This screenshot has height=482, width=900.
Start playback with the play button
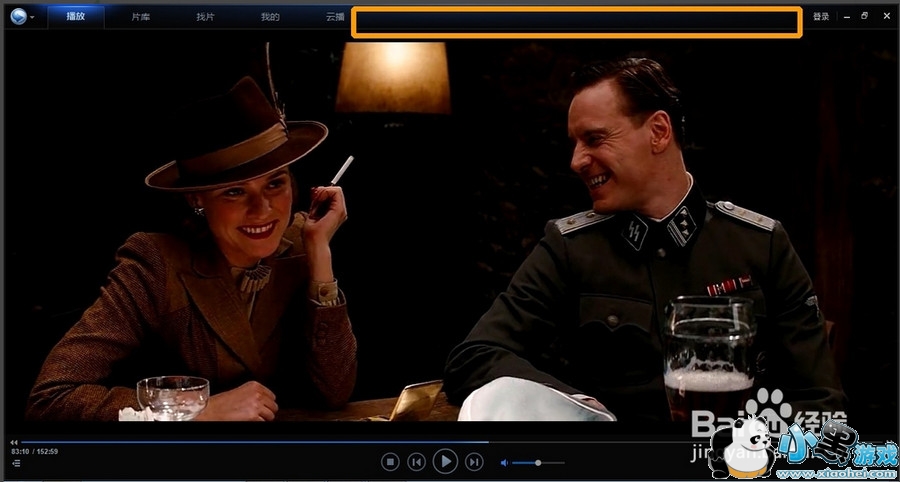[445, 461]
